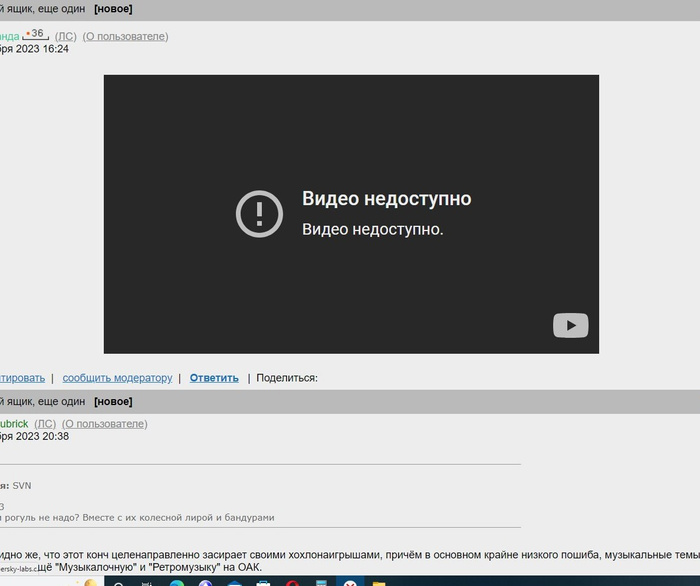Click the цитировать quote link
The image size is (700, 586).
pos(22,378)
